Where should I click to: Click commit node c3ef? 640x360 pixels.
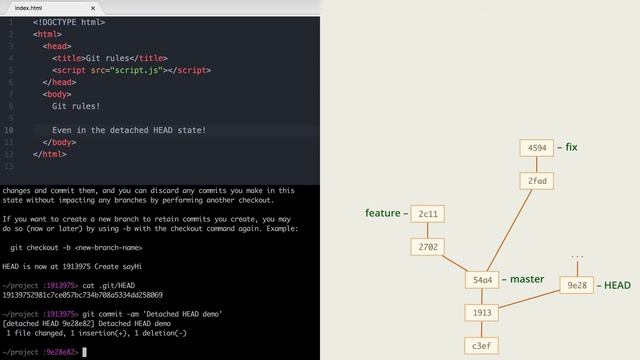(482, 346)
